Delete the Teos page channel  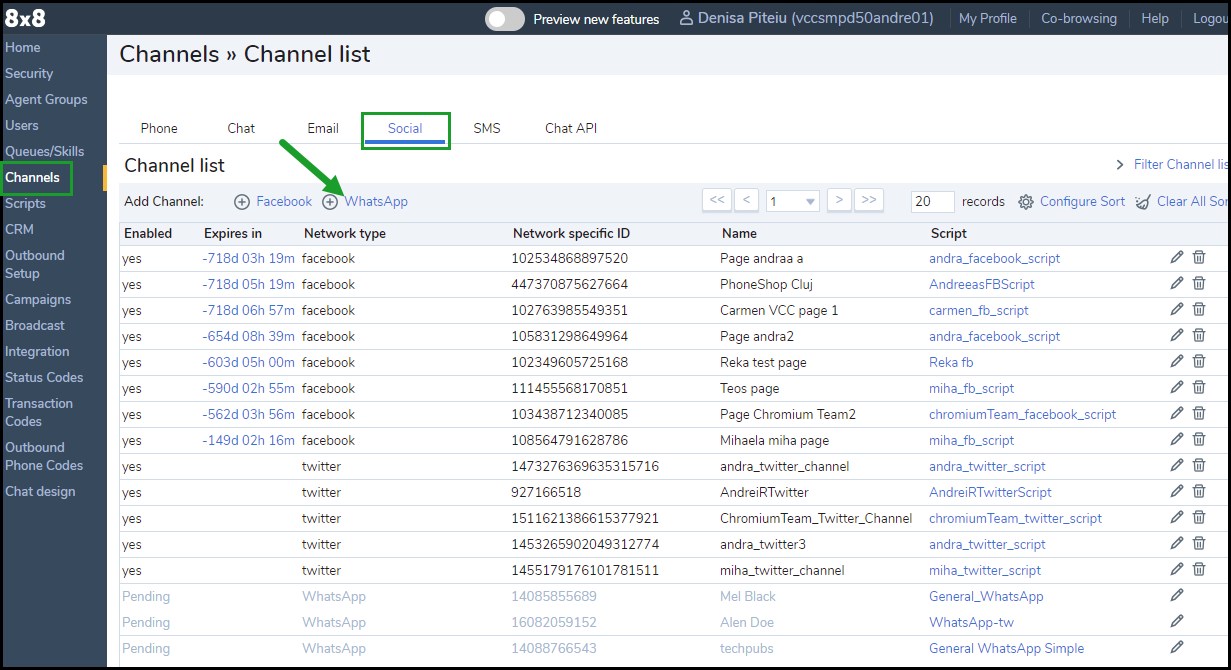(x=1199, y=387)
